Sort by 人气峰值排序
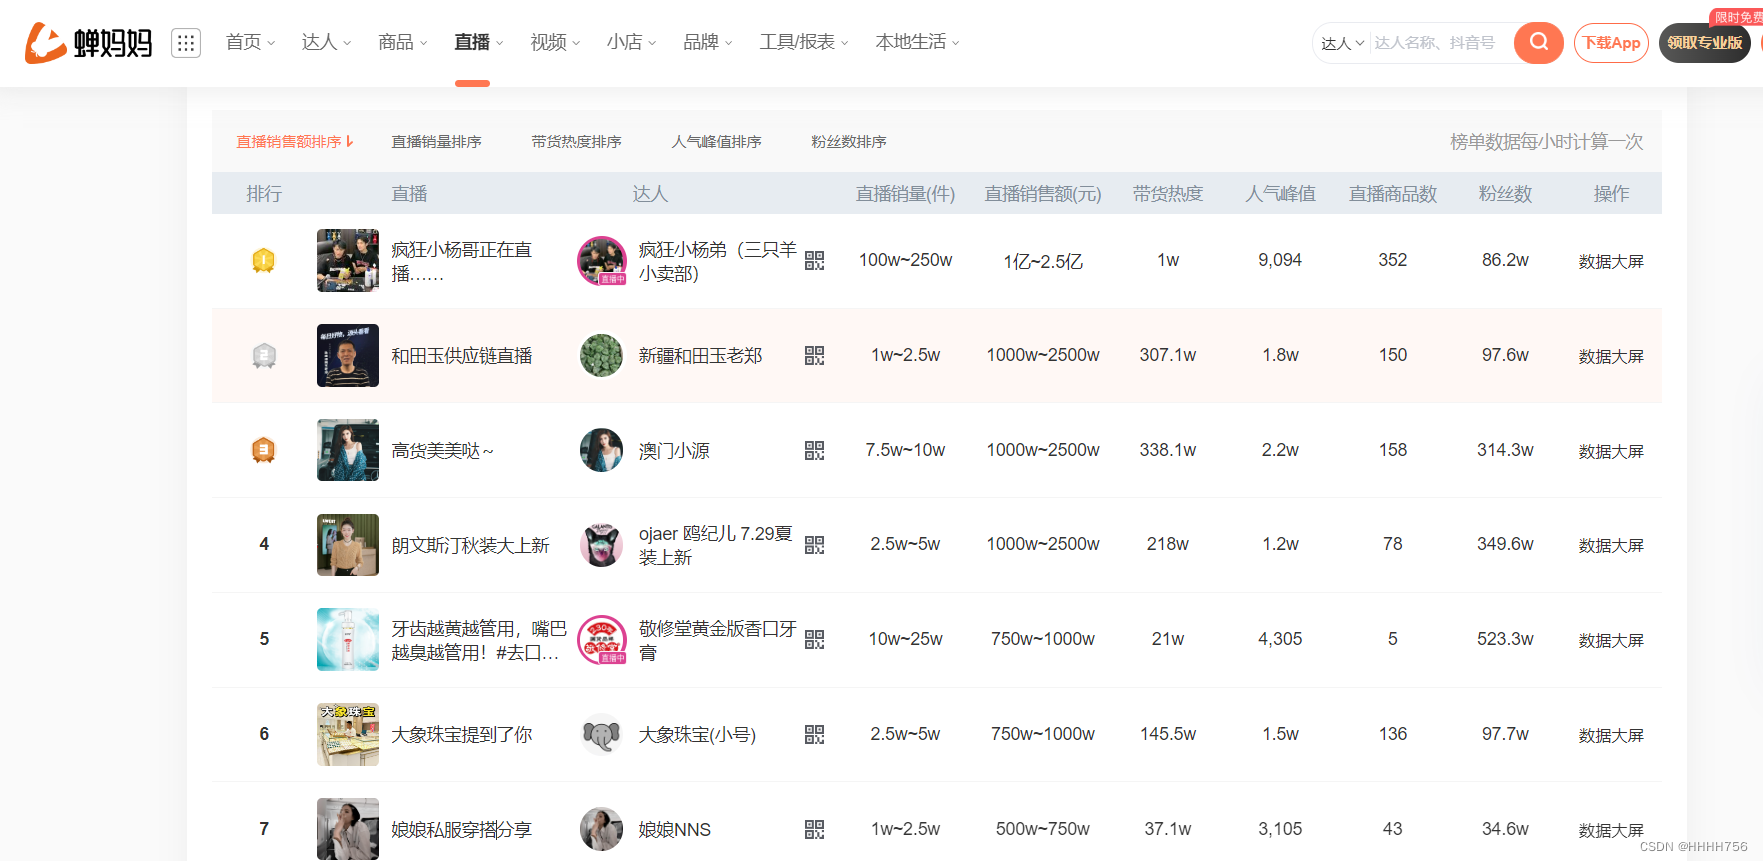The width and height of the screenshot is (1763, 861). (x=716, y=142)
